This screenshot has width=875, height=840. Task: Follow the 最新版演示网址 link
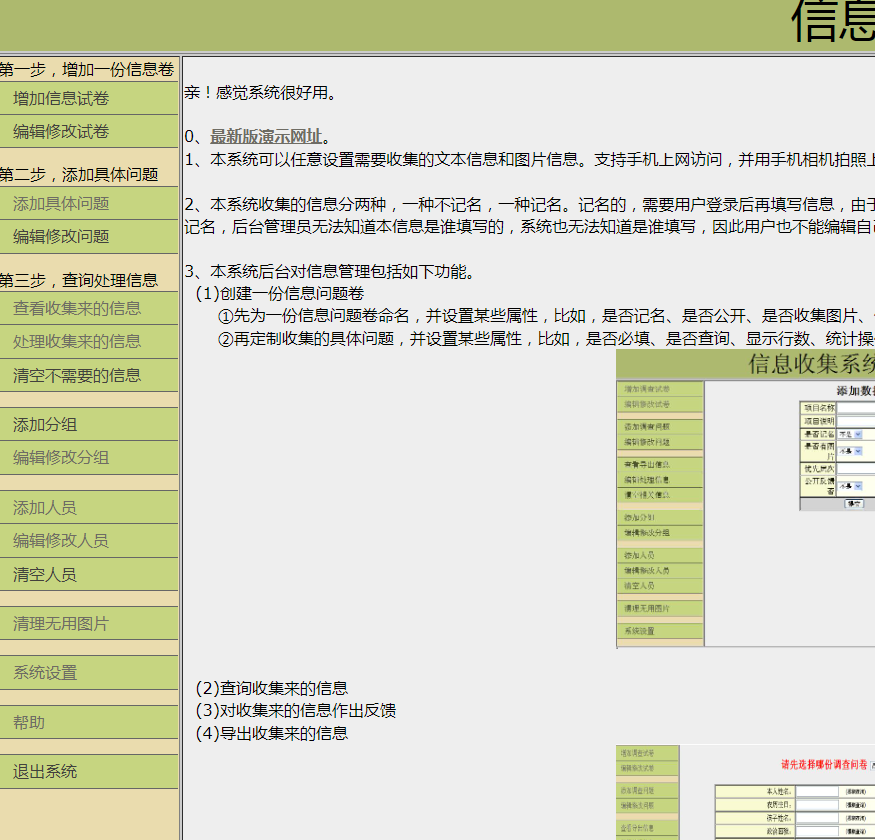266,136
